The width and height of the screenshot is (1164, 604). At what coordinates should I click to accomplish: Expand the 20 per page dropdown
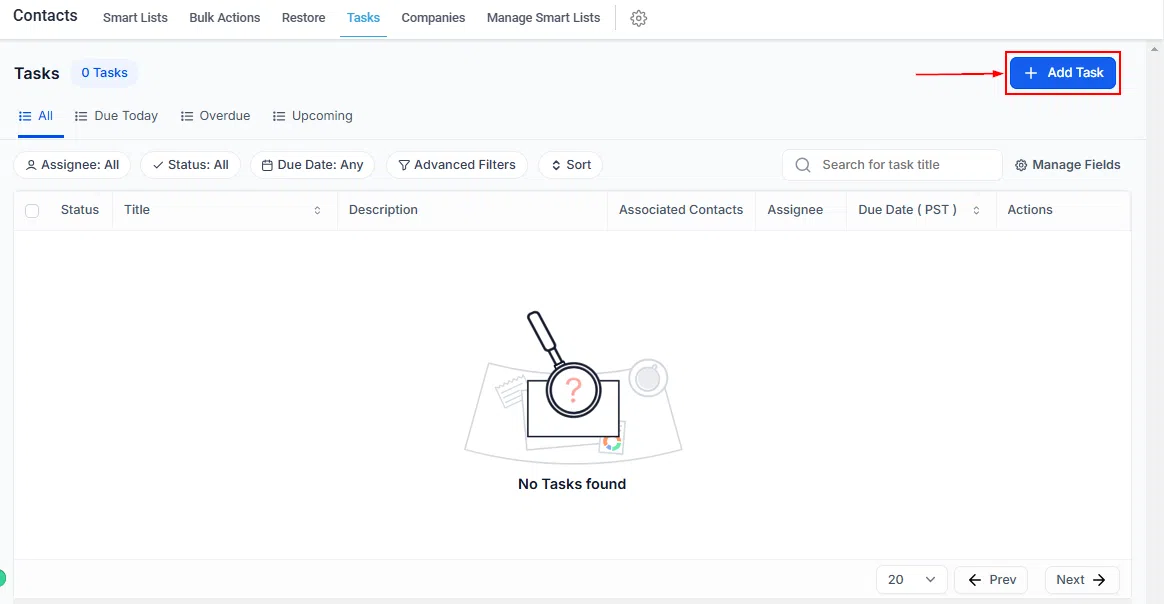click(x=912, y=580)
